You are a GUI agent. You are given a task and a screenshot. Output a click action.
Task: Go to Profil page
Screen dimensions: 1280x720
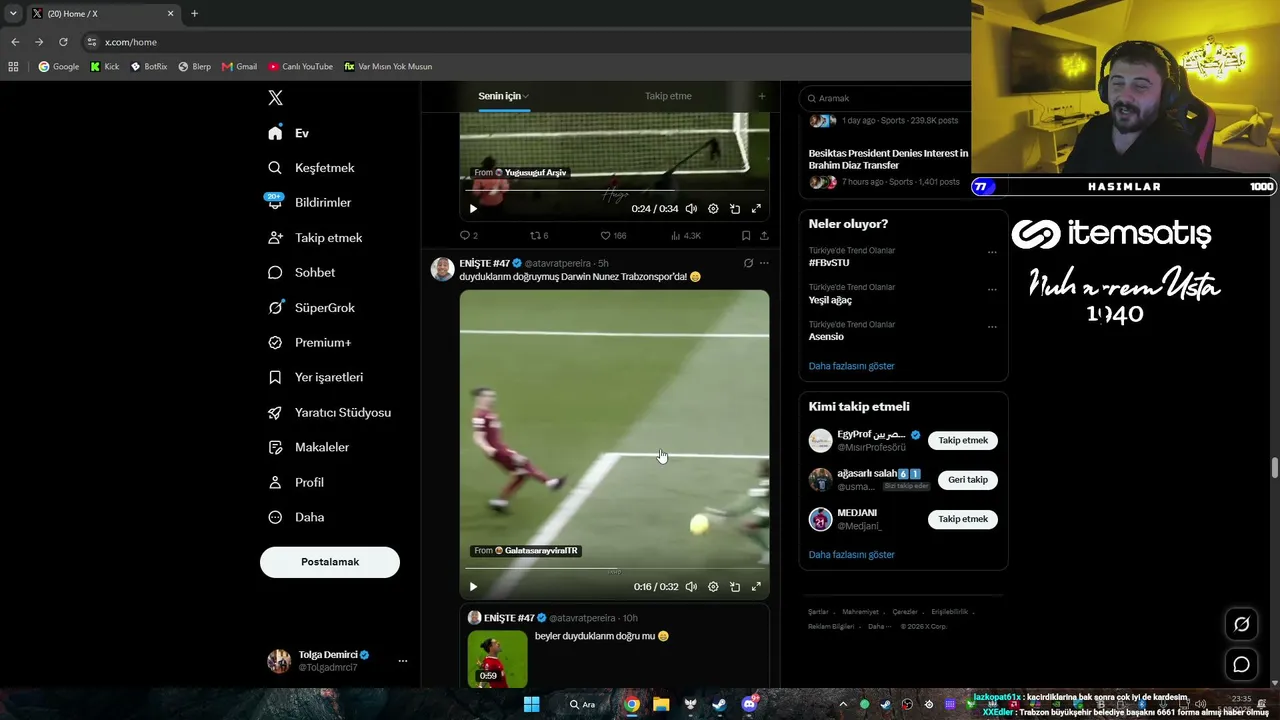(x=295, y=483)
